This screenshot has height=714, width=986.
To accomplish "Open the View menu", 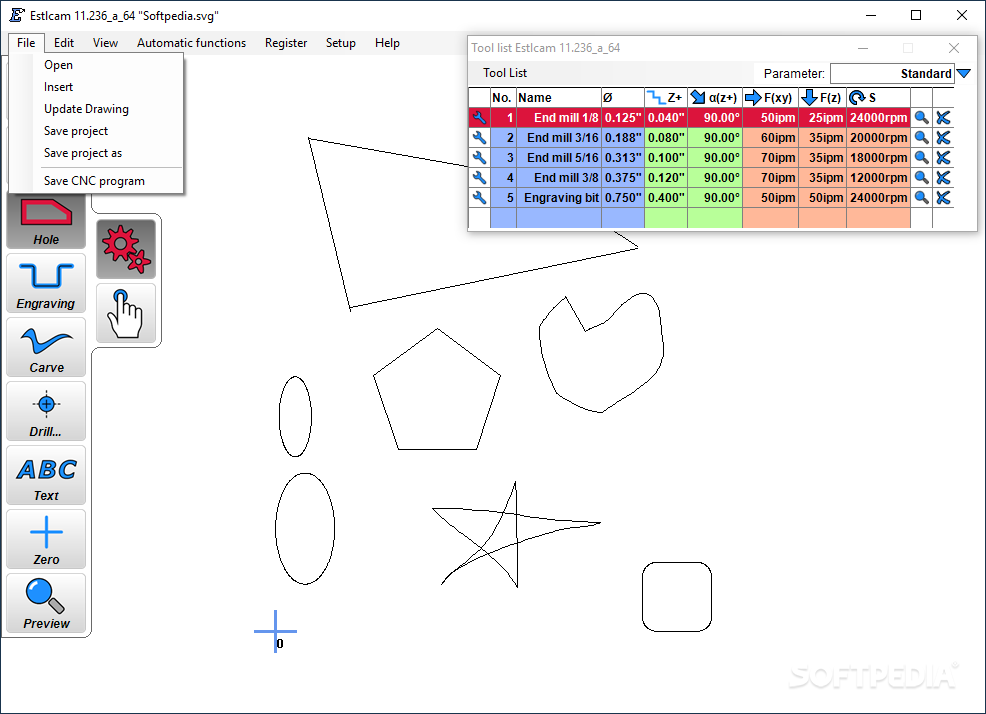I will [x=105, y=43].
